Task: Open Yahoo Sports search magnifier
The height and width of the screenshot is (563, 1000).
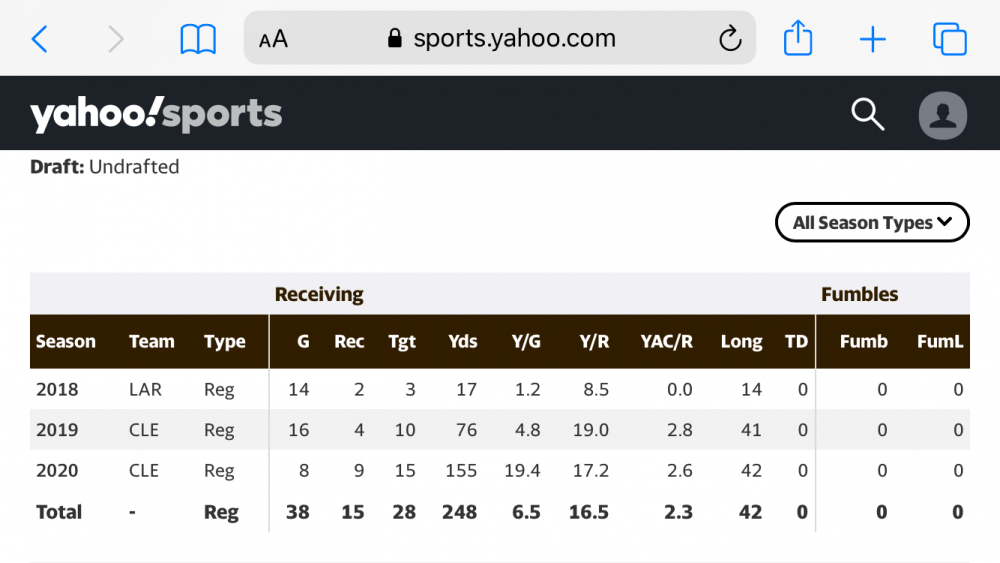Action: coord(867,115)
